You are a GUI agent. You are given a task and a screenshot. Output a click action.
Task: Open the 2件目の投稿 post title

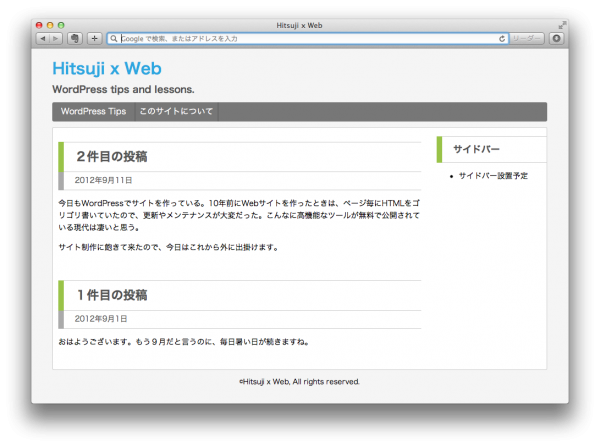coord(111,157)
